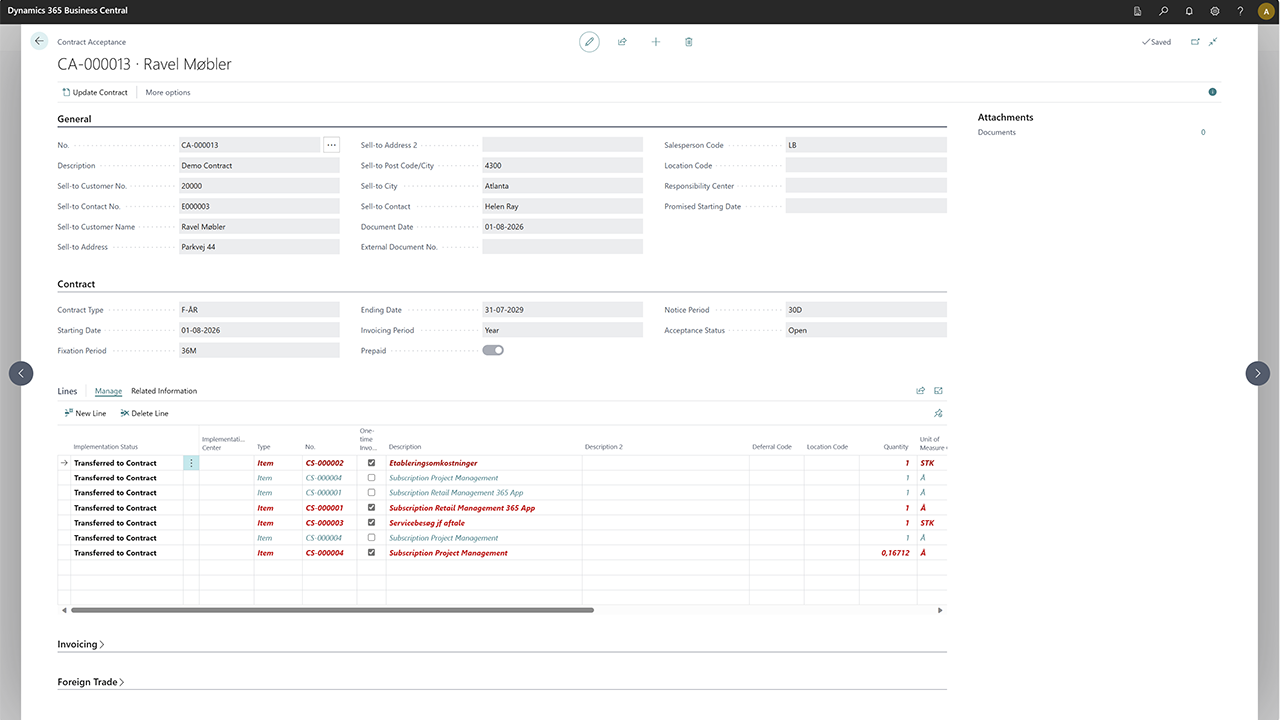This screenshot has width=1280, height=720.
Task: Click the pin icon in Lines toolbar
Action: pos(938,413)
